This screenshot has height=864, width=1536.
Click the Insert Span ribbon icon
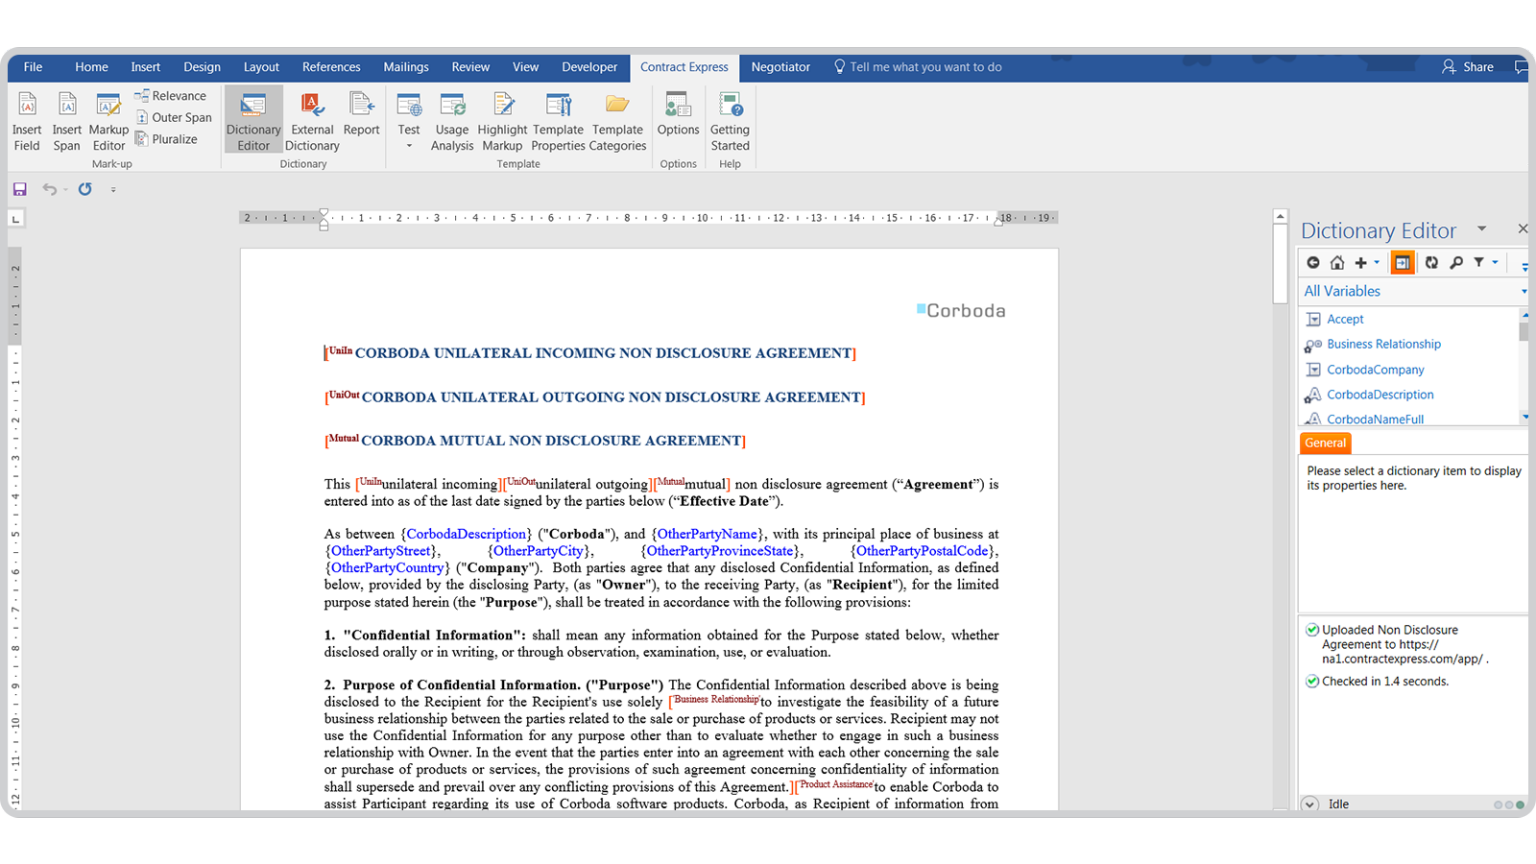(67, 121)
